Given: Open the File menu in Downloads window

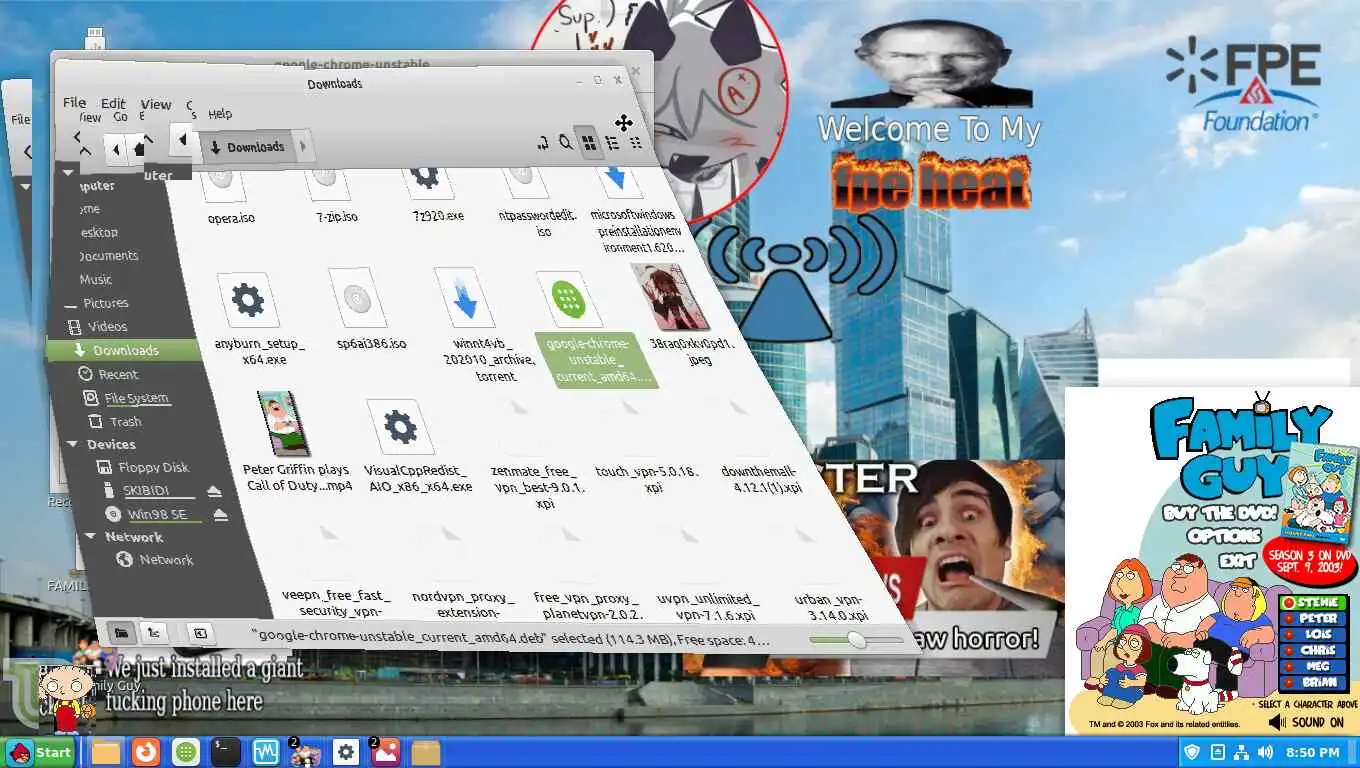Looking at the screenshot, I should [74, 103].
